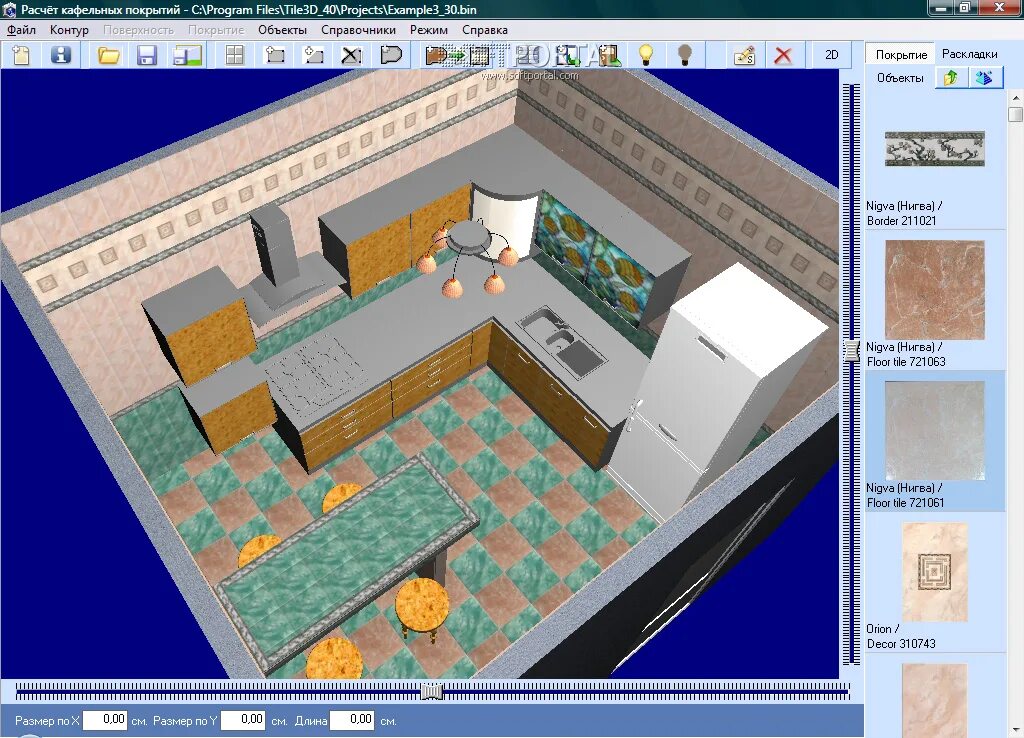Click the rectangle contour icon with corner handles

point(275,55)
